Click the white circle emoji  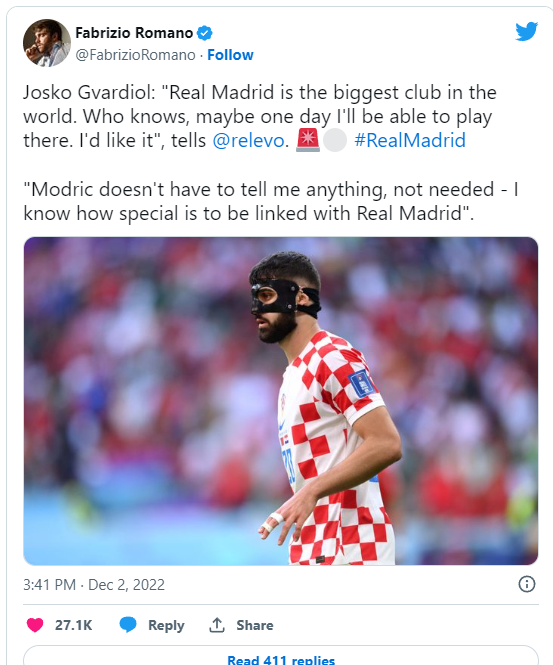(x=335, y=140)
